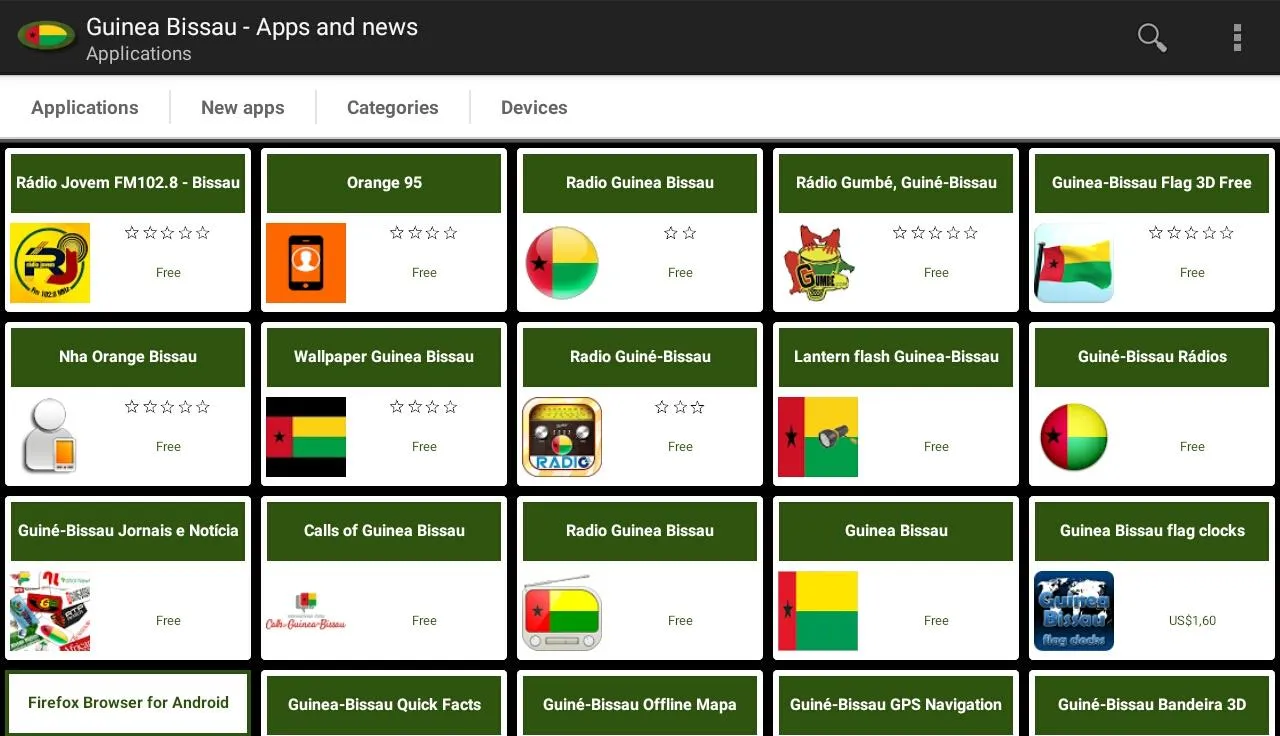Select Guinea-Bissau Quick Facts title
This screenshot has height=736, width=1280.
(x=384, y=705)
